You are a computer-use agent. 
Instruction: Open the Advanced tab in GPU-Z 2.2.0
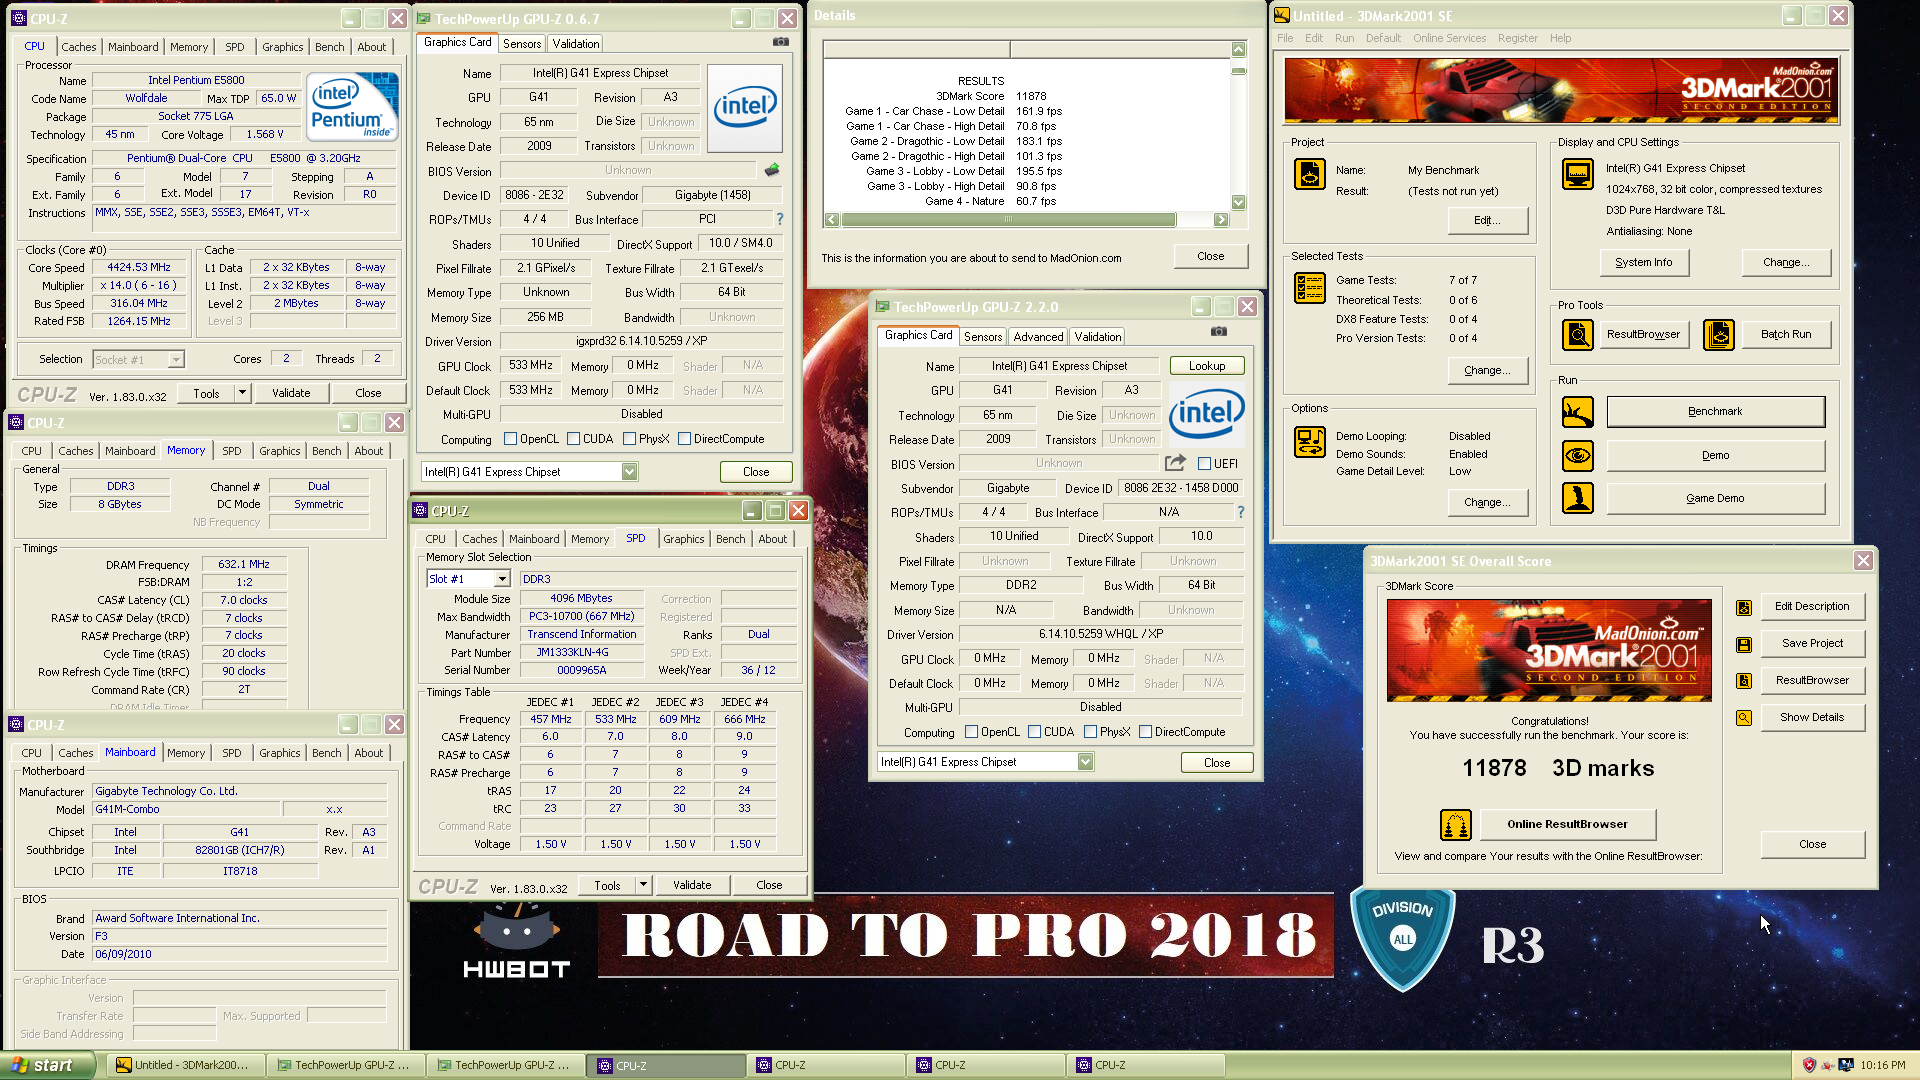1038,337
